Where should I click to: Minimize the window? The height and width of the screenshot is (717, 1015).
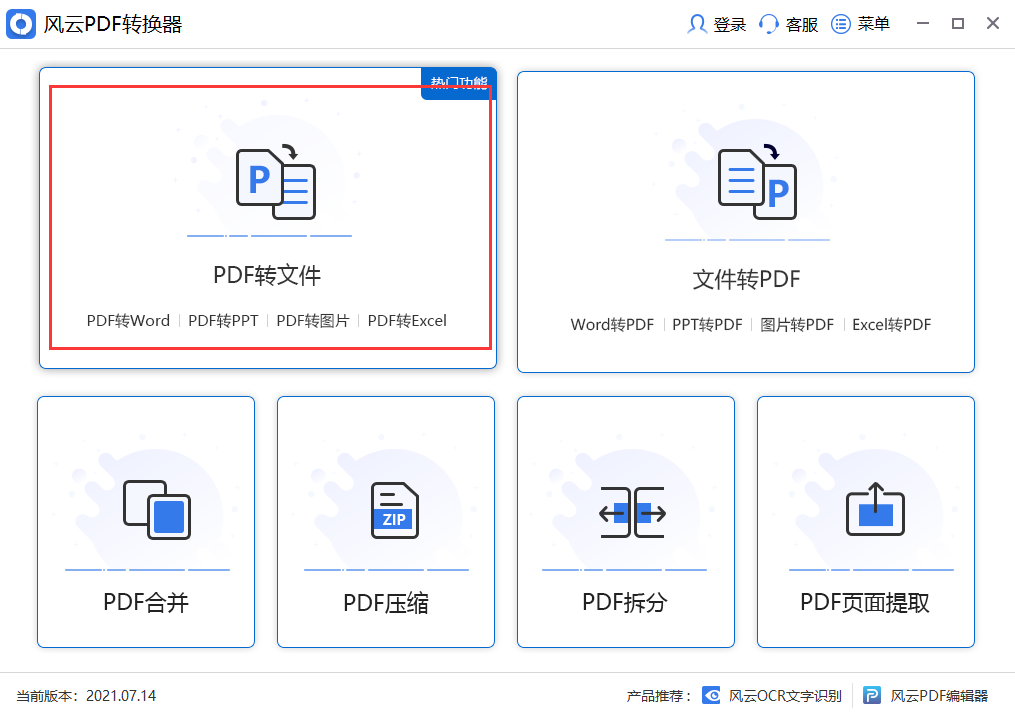pyautogui.click(x=923, y=24)
